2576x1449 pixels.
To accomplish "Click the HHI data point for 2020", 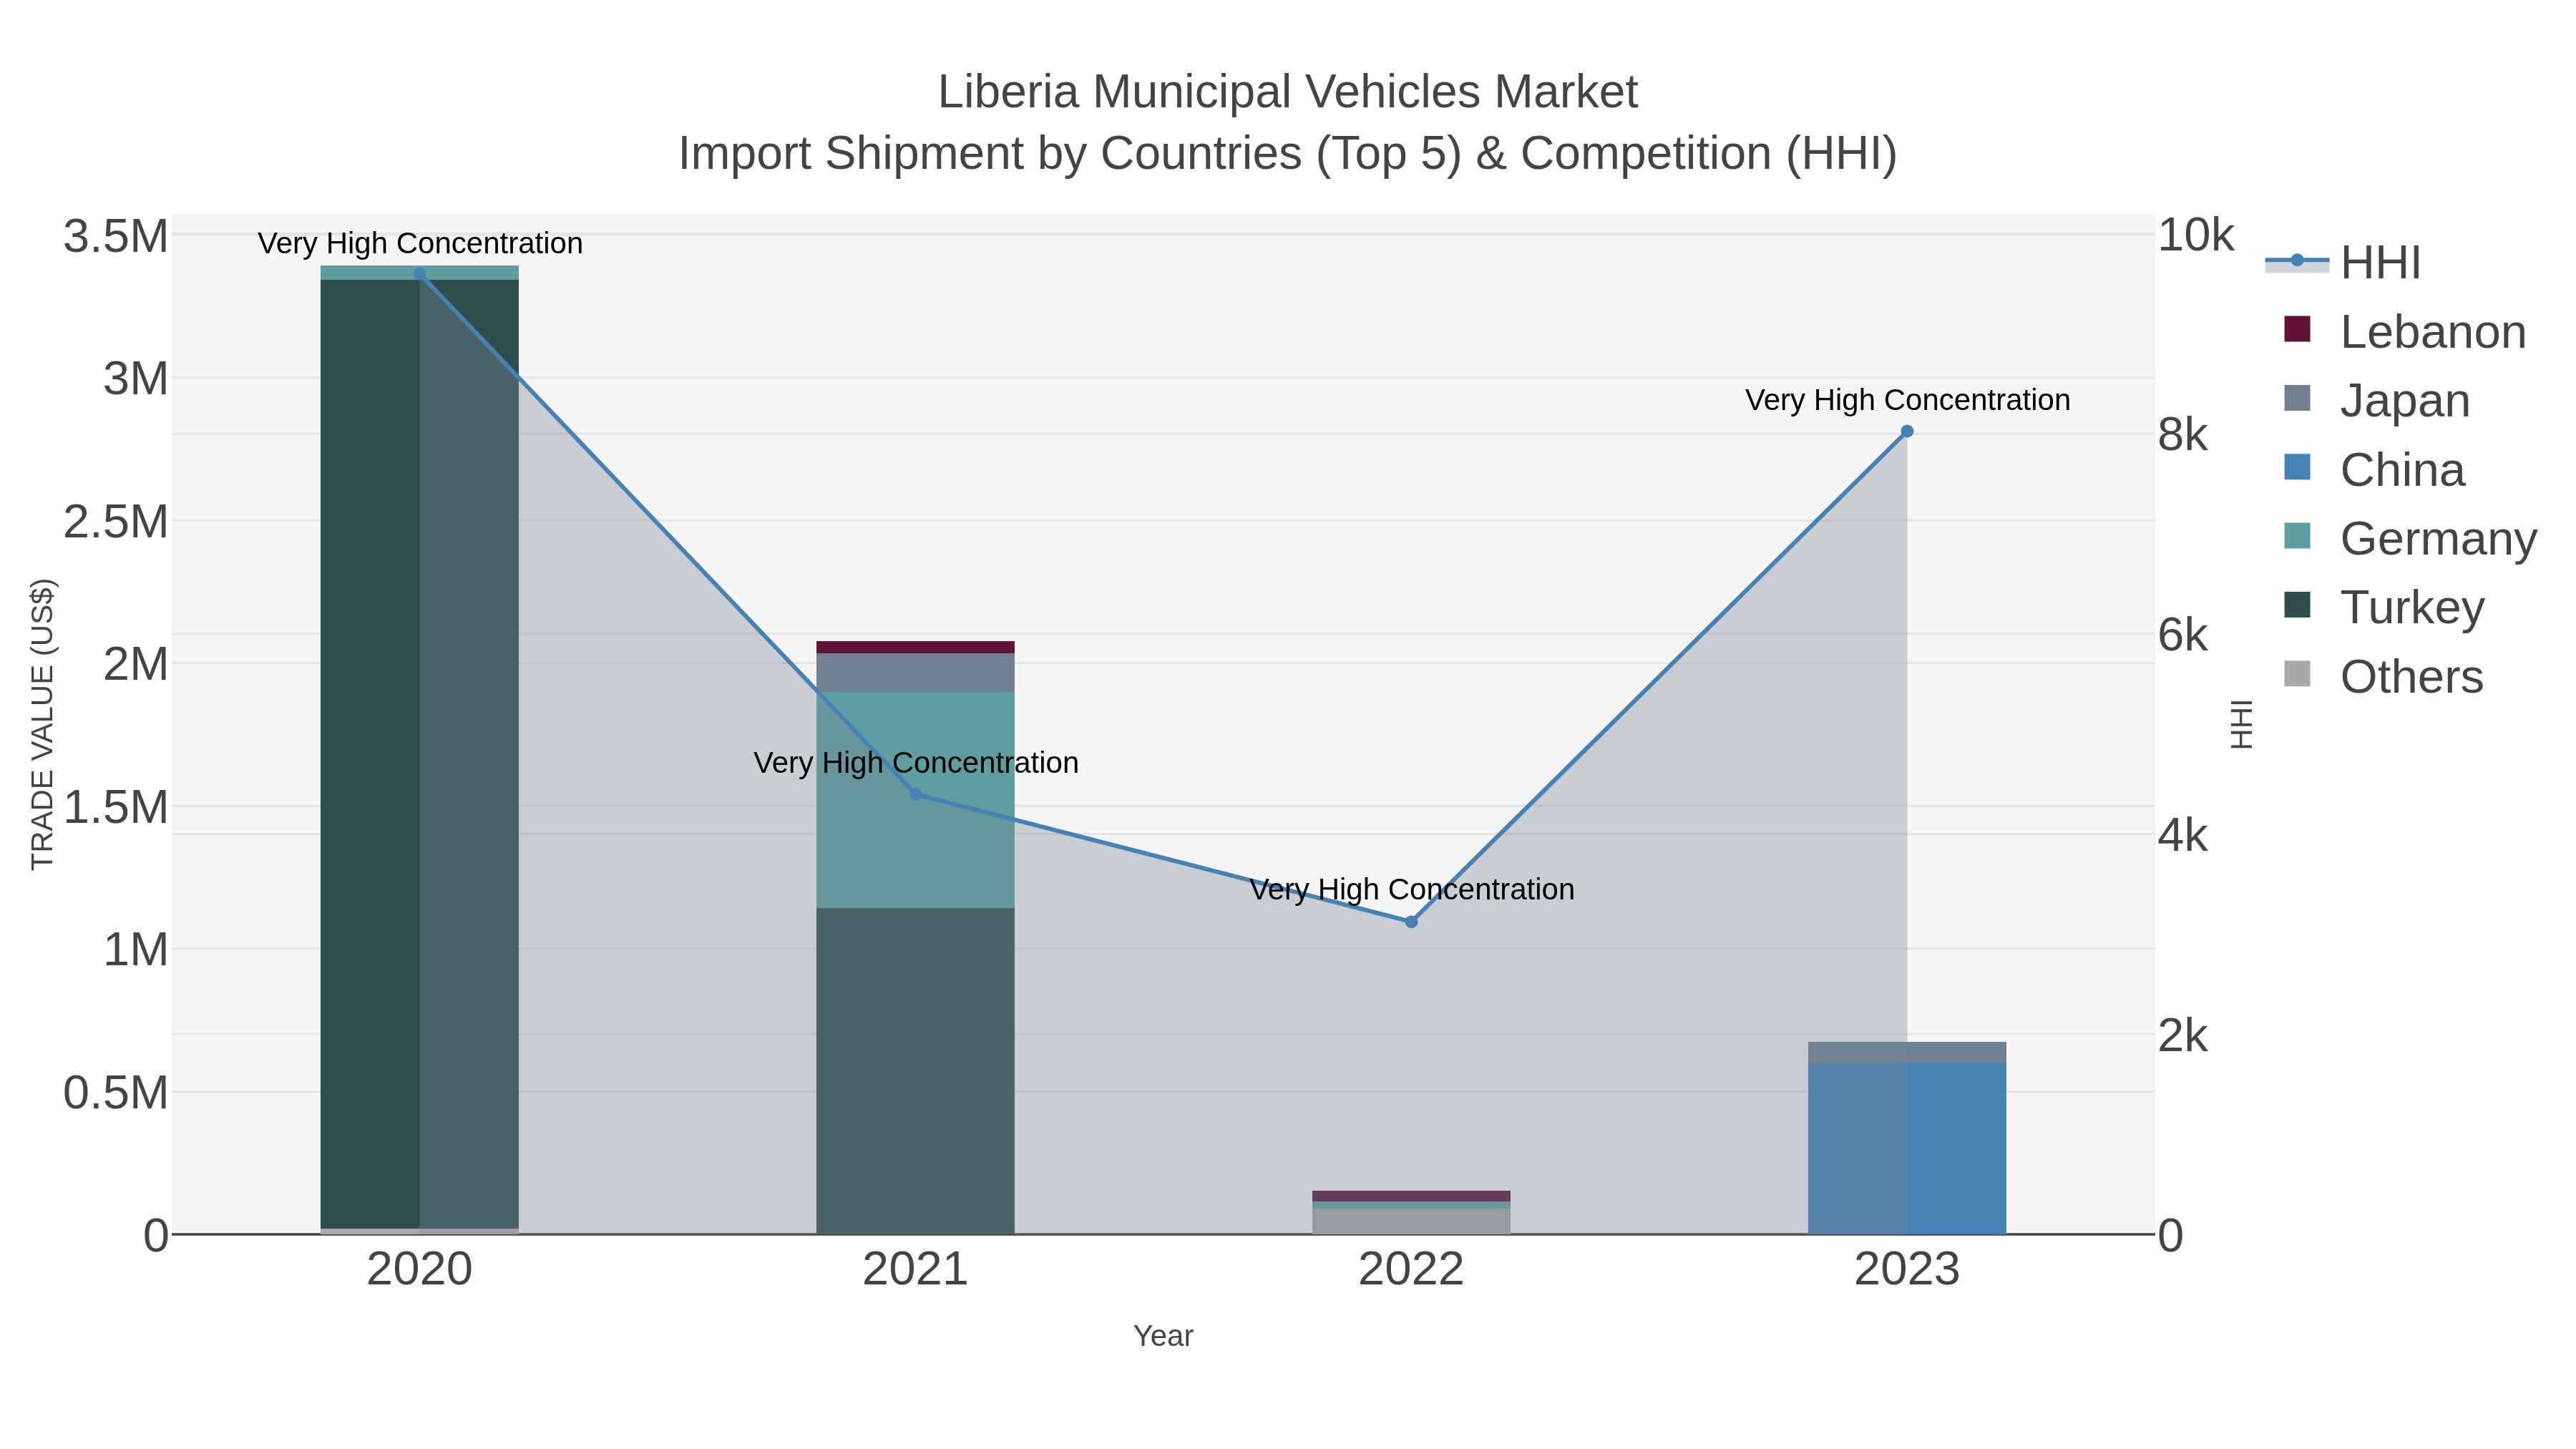I will (x=419, y=274).
